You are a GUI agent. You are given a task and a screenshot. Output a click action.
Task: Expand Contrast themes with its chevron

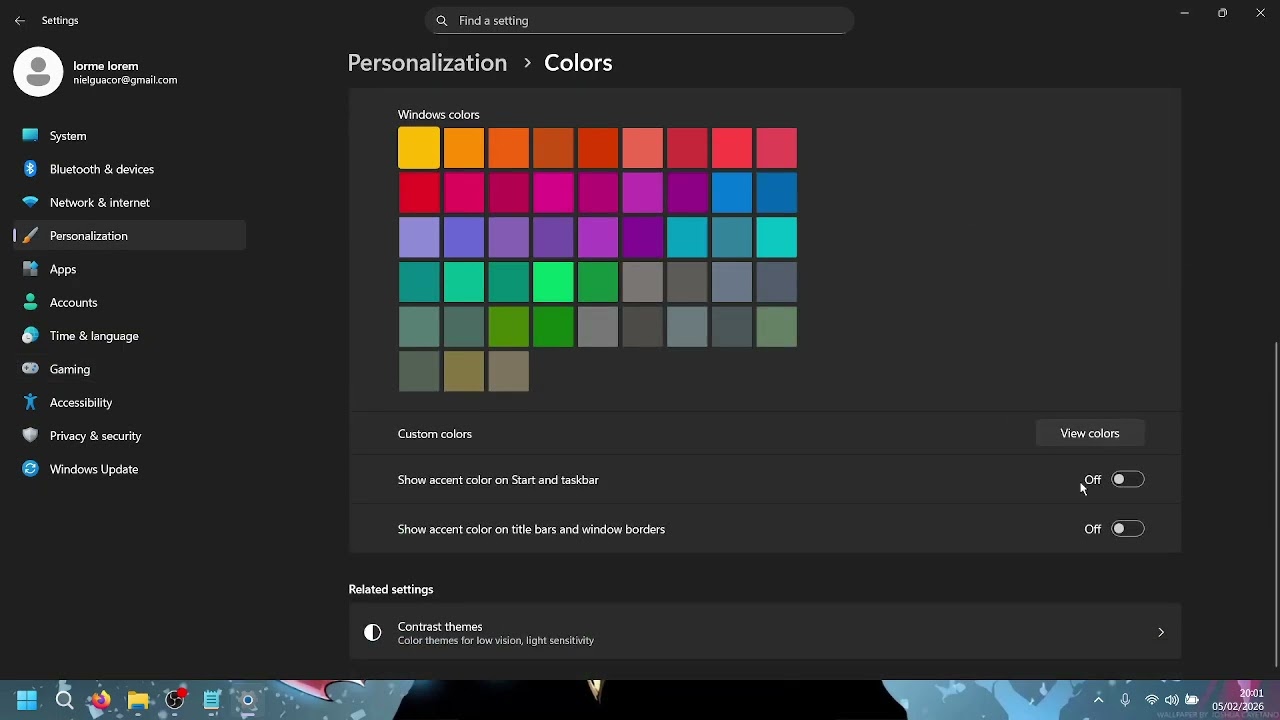[x=1161, y=632]
